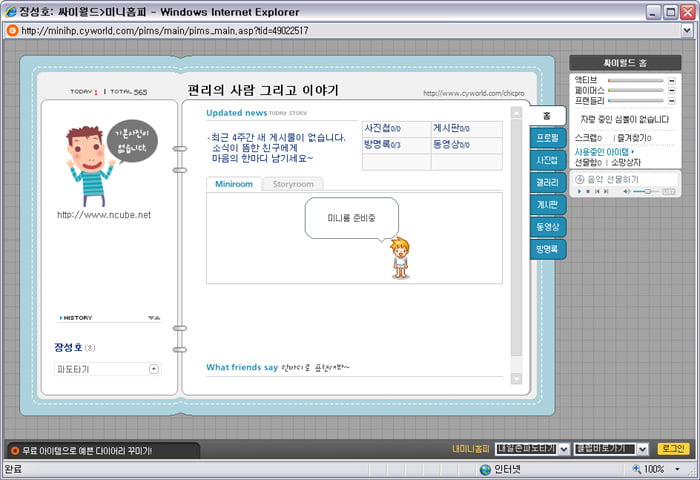Open the music playlist icon beside volume
This screenshot has width=700, height=480.
point(668,192)
